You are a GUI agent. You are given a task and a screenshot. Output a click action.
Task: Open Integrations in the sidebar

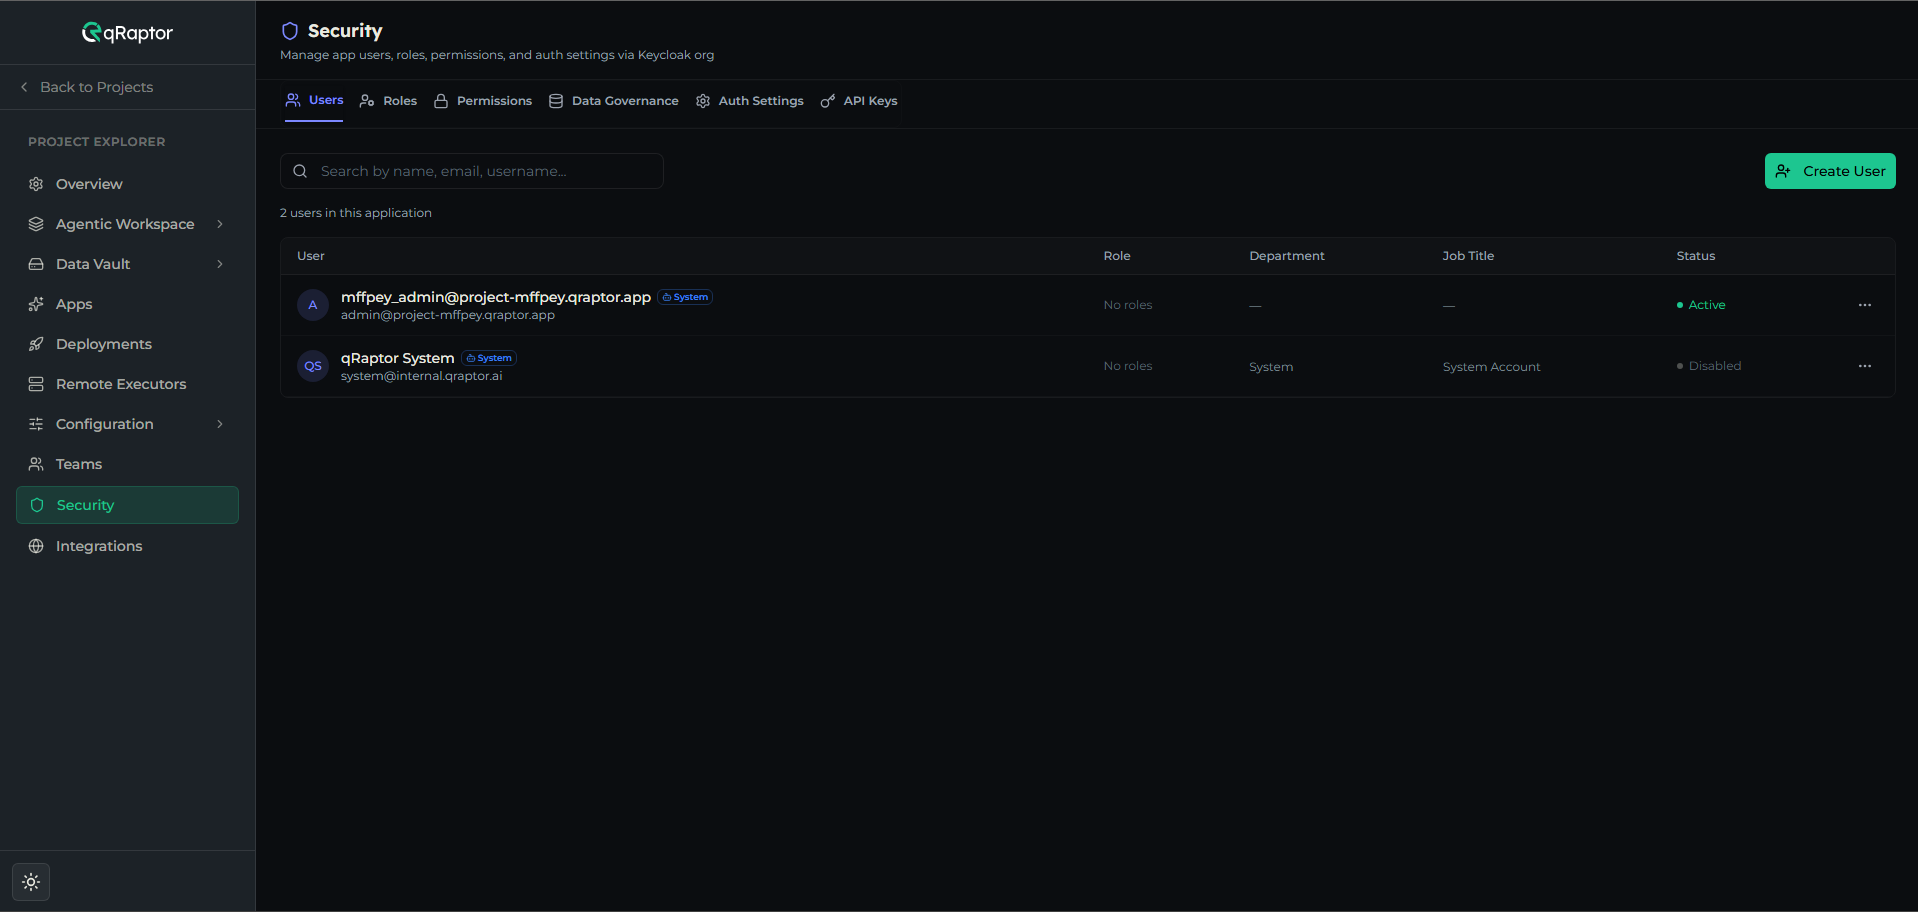(127, 546)
